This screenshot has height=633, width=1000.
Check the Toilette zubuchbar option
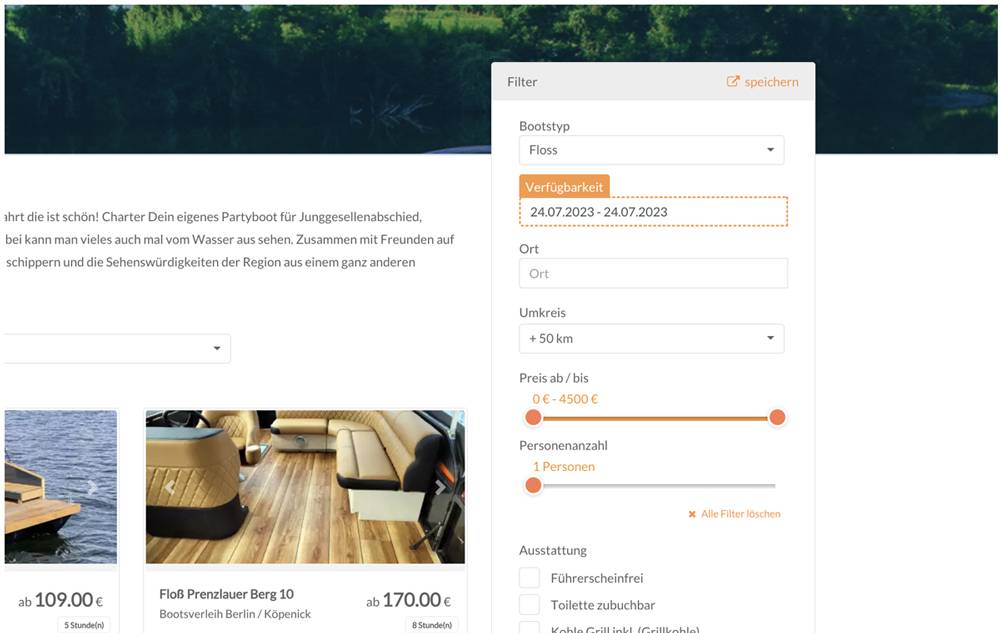[x=529, y=605]
